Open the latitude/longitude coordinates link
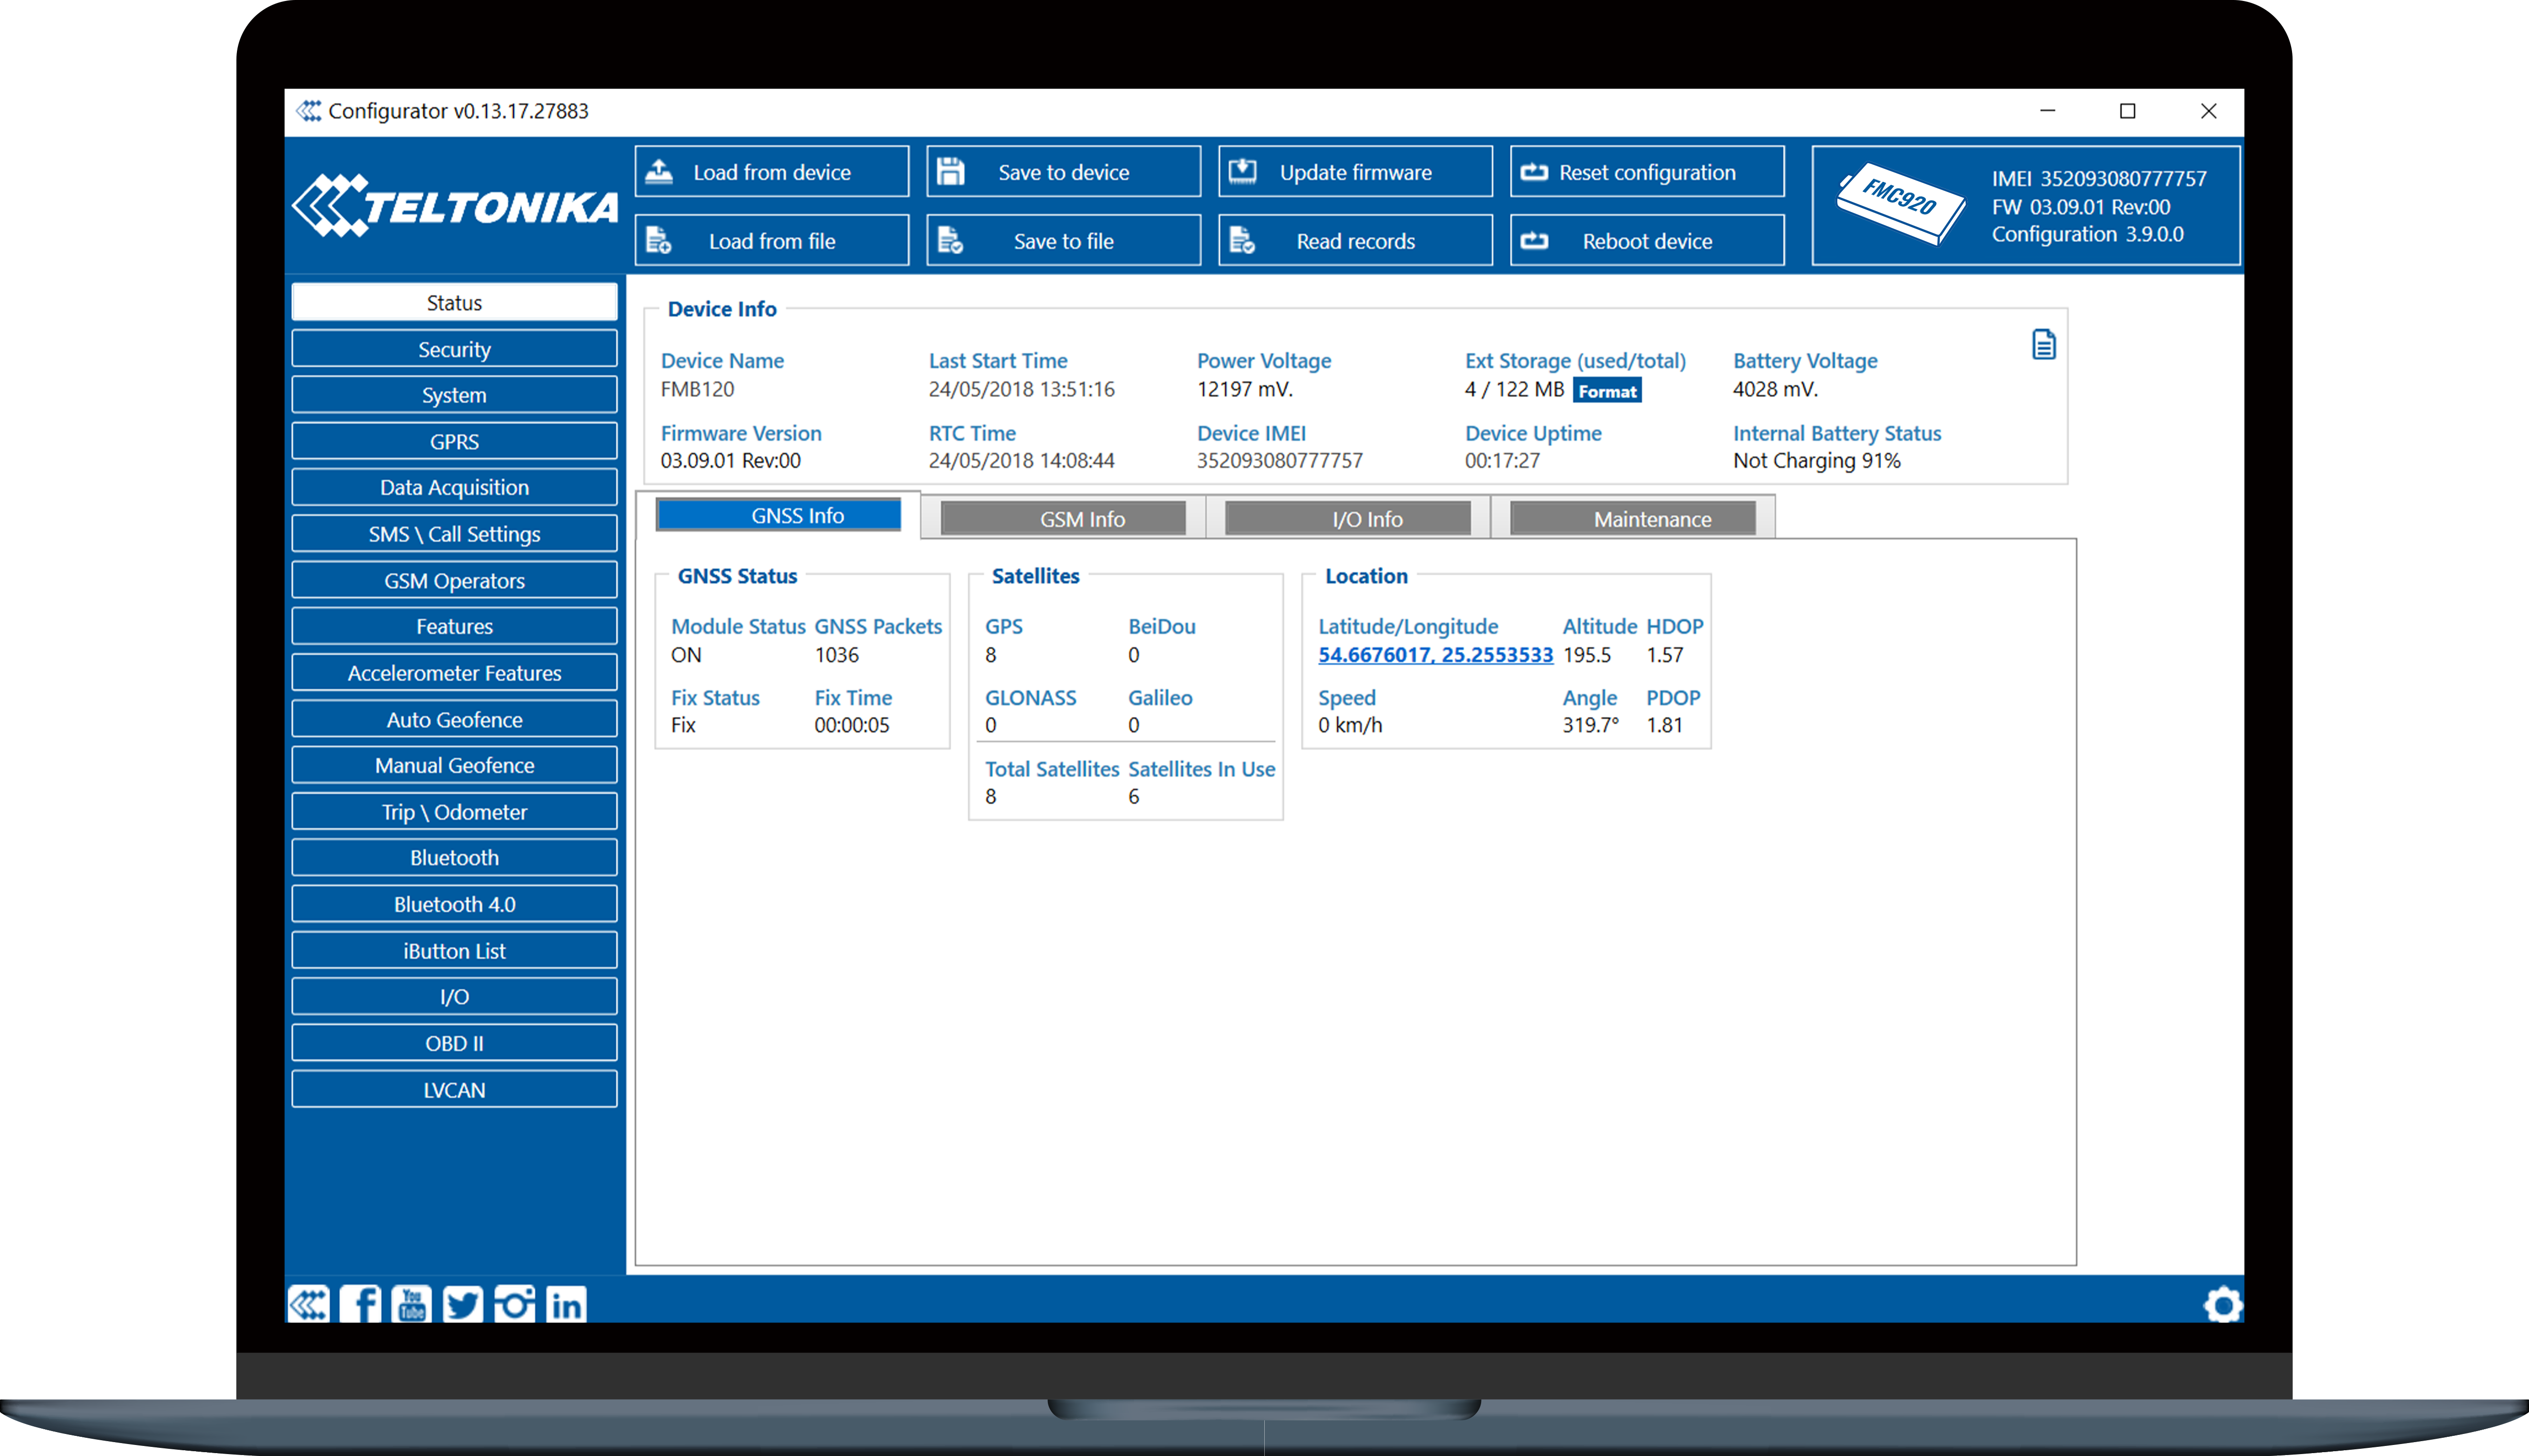 pos(1435,655)
